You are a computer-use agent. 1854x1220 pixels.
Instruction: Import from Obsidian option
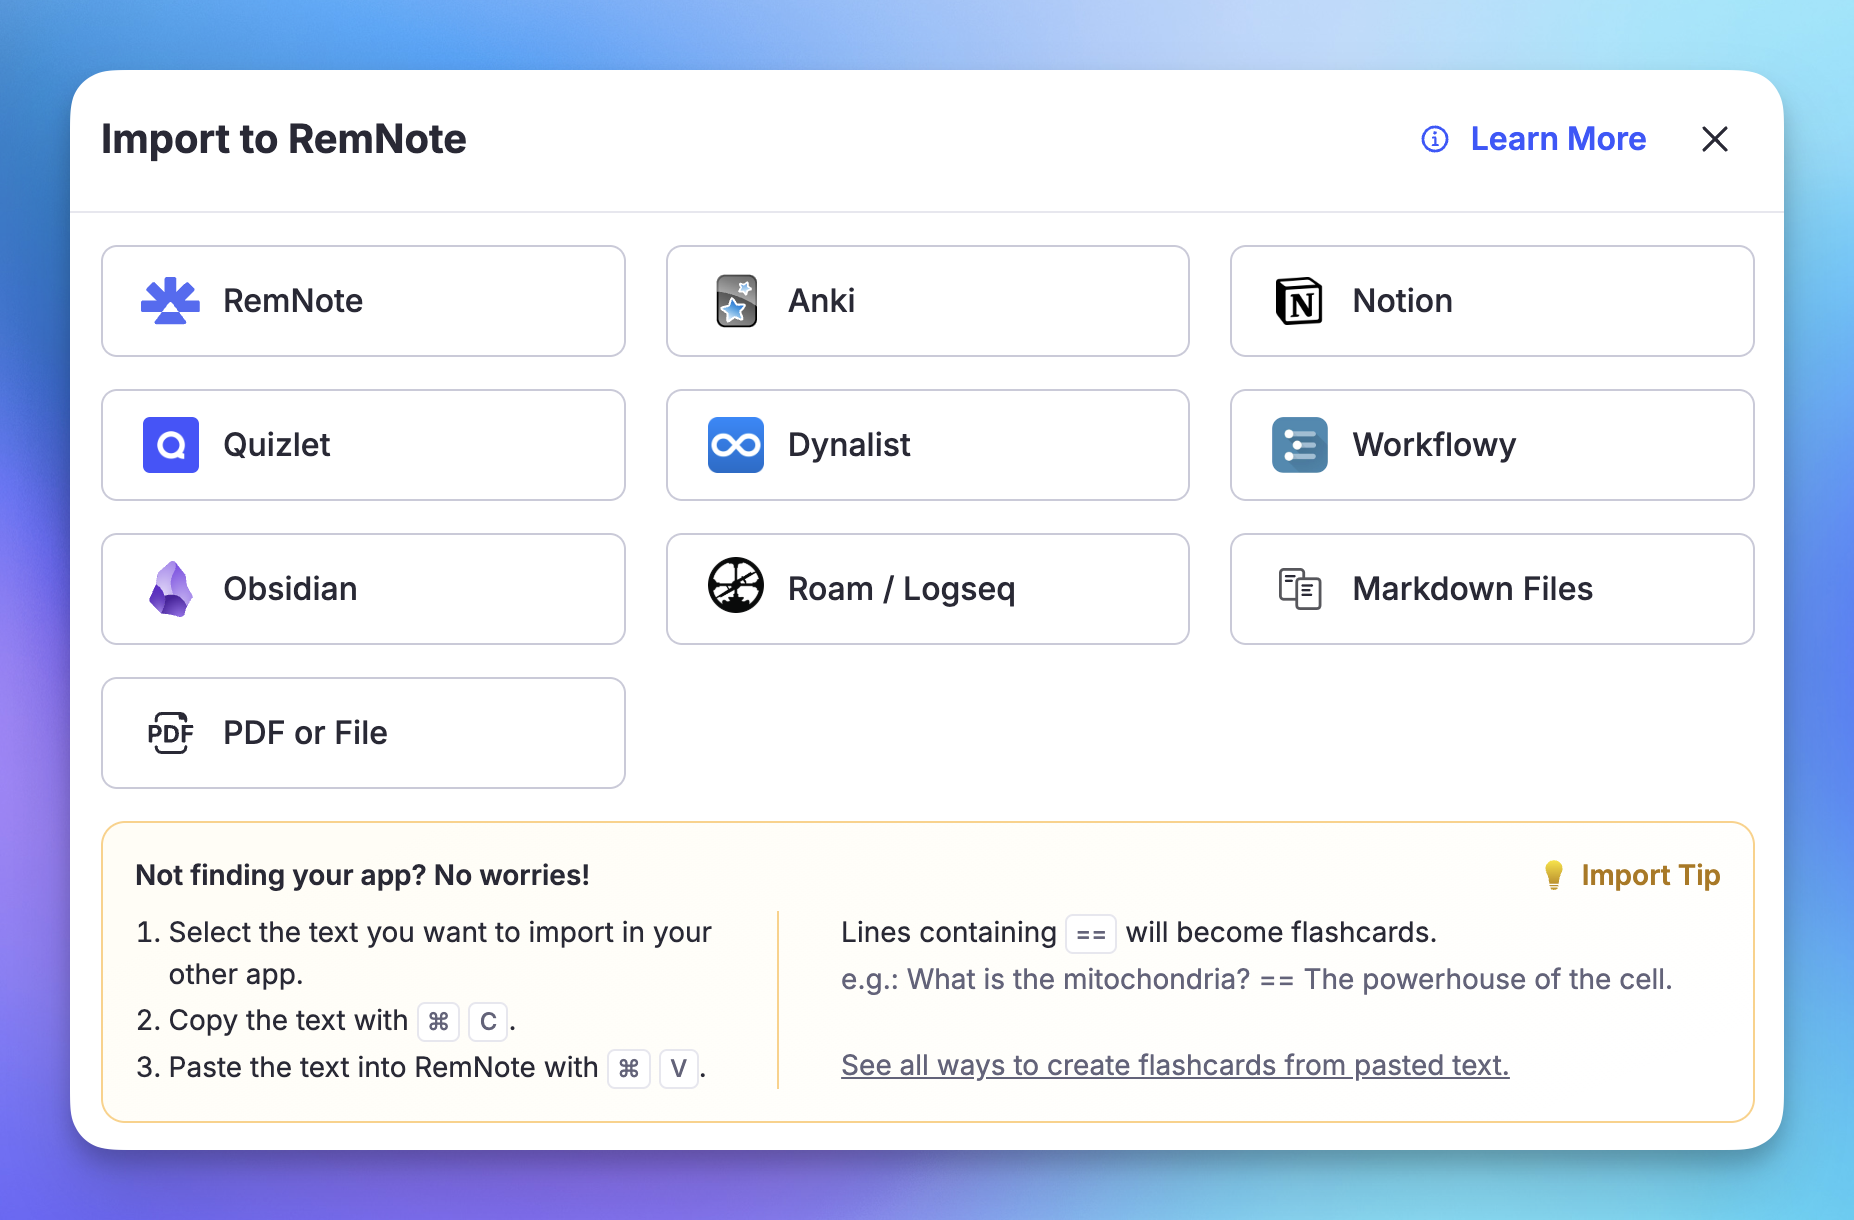tap(363, 589)
